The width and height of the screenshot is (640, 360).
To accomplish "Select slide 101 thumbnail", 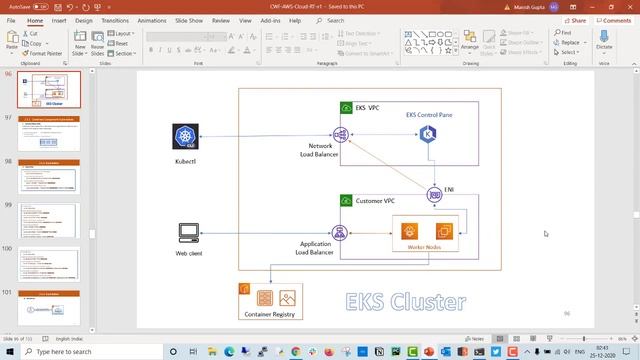I will pyautogui.click(x=49, y=308).
